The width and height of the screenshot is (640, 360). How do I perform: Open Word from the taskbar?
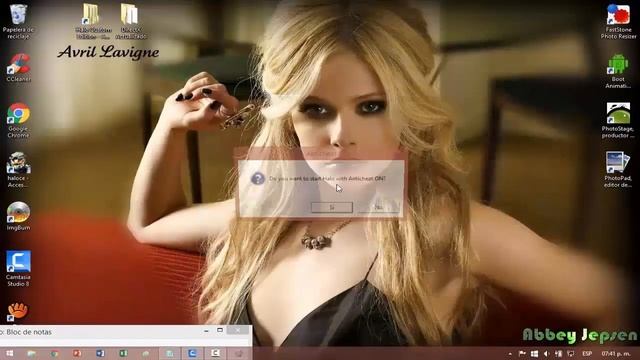pyautogui.click(x=100, y=353)
